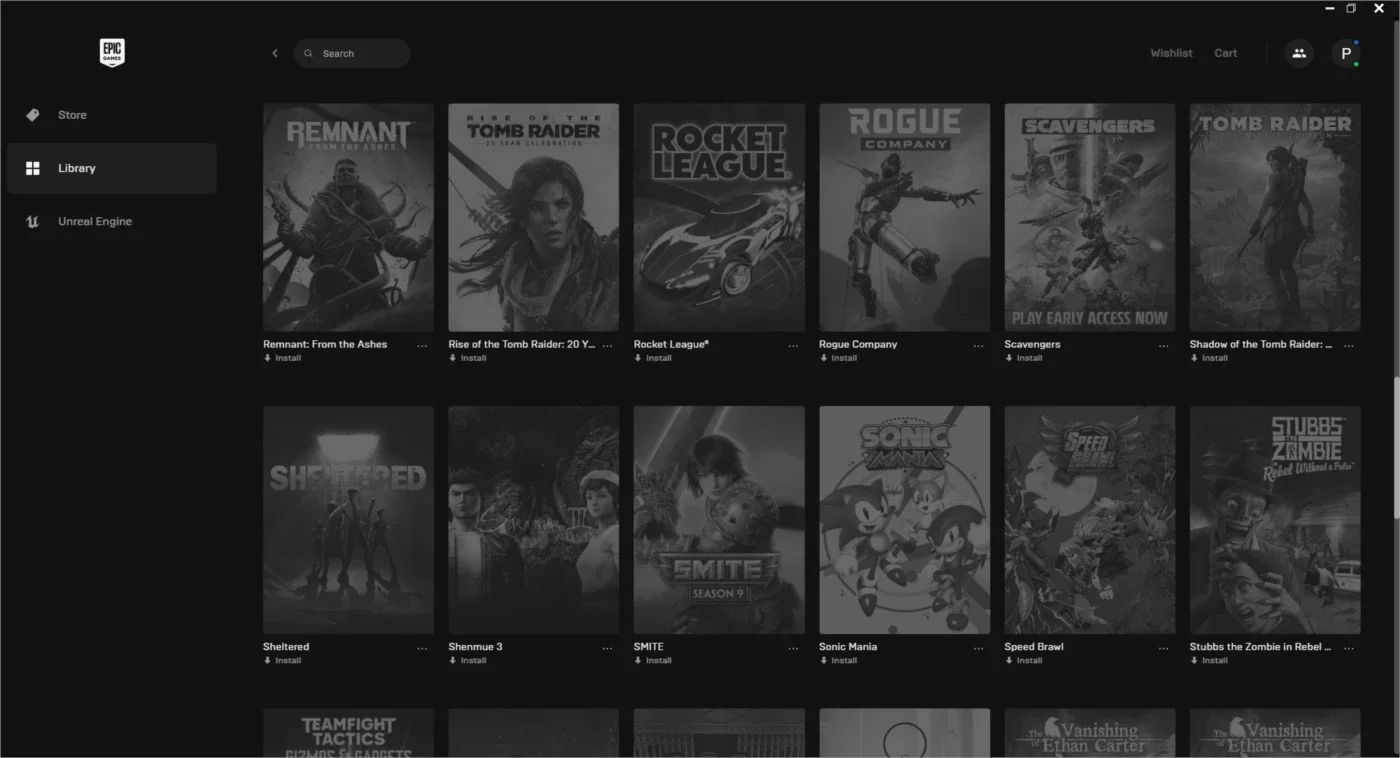
Task: Open the Rocket League cover art
Action: click(719, 217)
